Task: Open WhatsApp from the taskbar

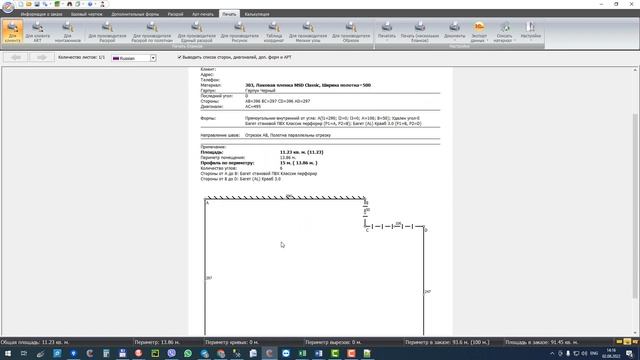Action: [188, 353]
